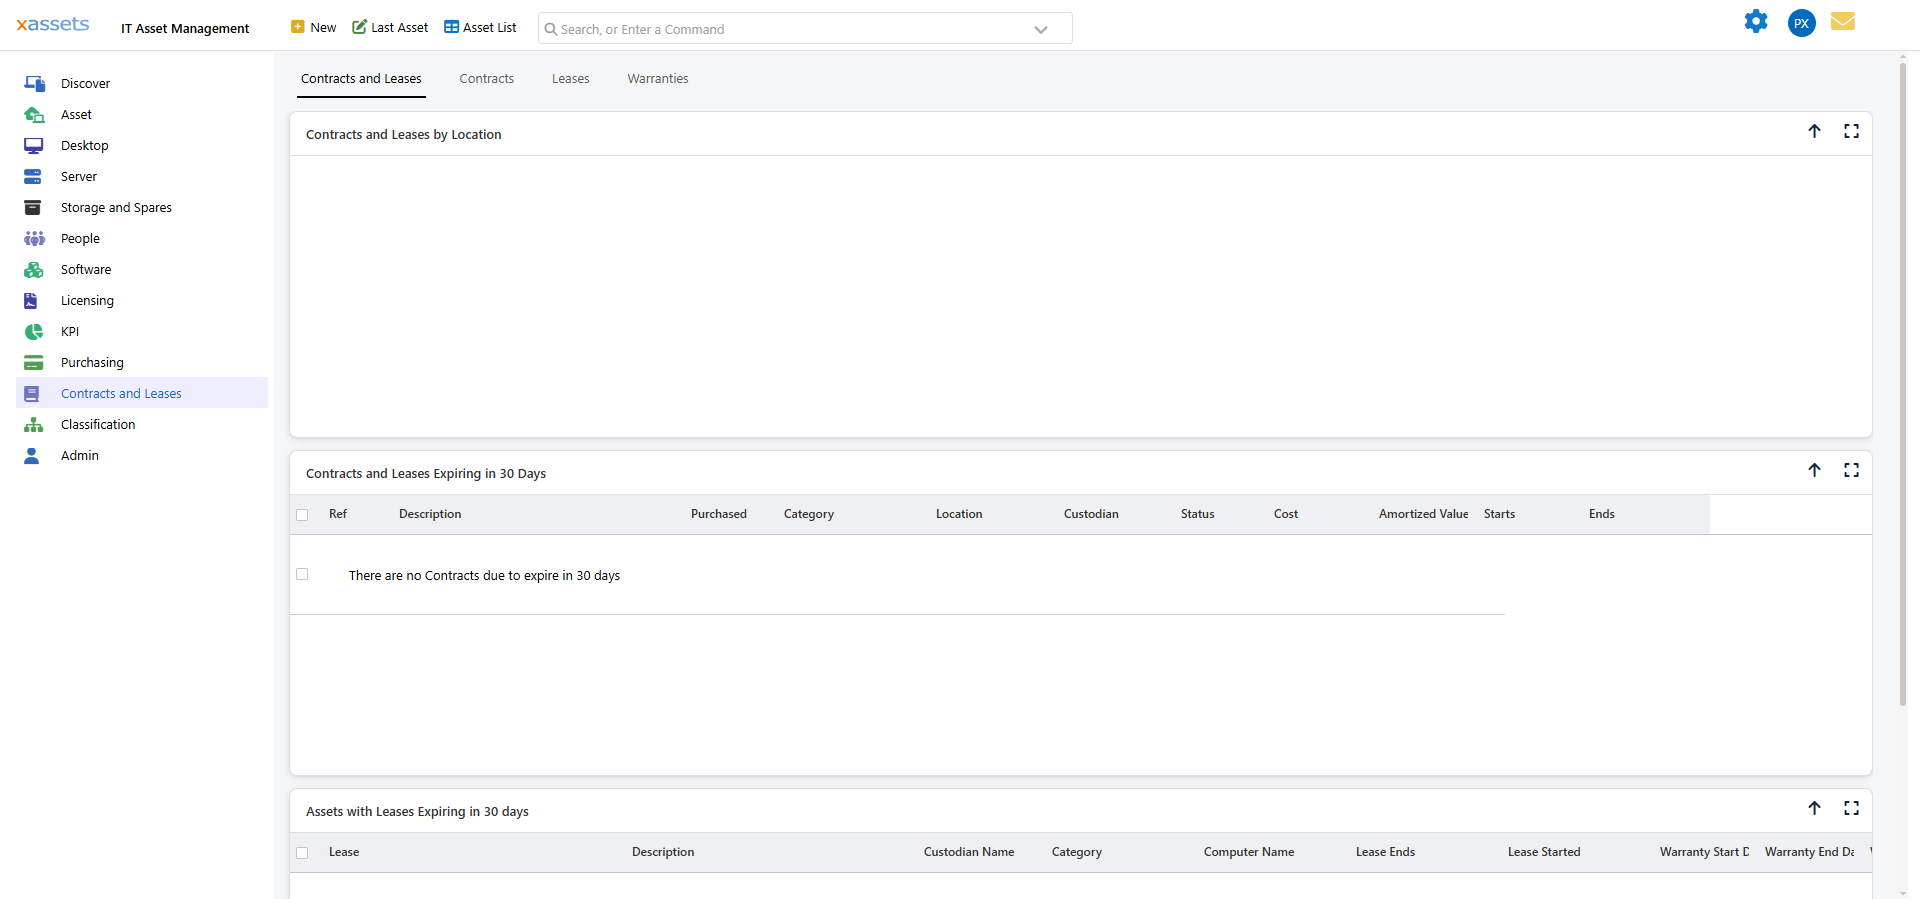Expand the Assets with Leases panel fullscreen
The width and height of the screenshot is (1920, 911).
(x=1852, y=808)
